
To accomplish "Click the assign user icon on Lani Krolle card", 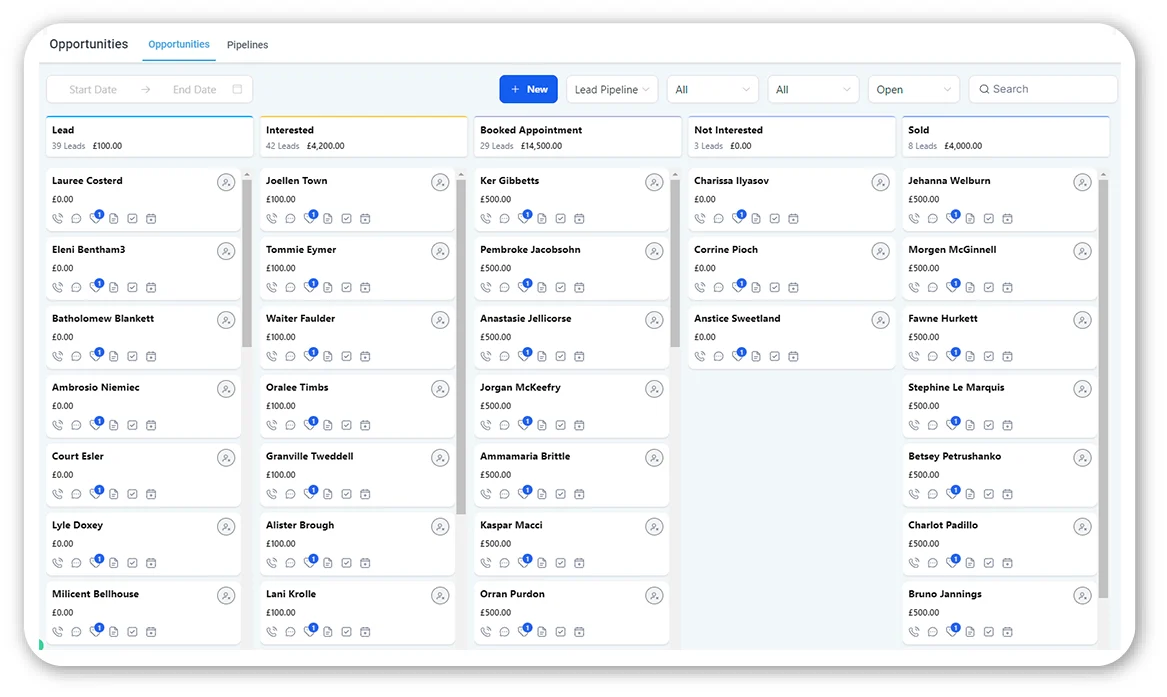I will pos(440,596).
